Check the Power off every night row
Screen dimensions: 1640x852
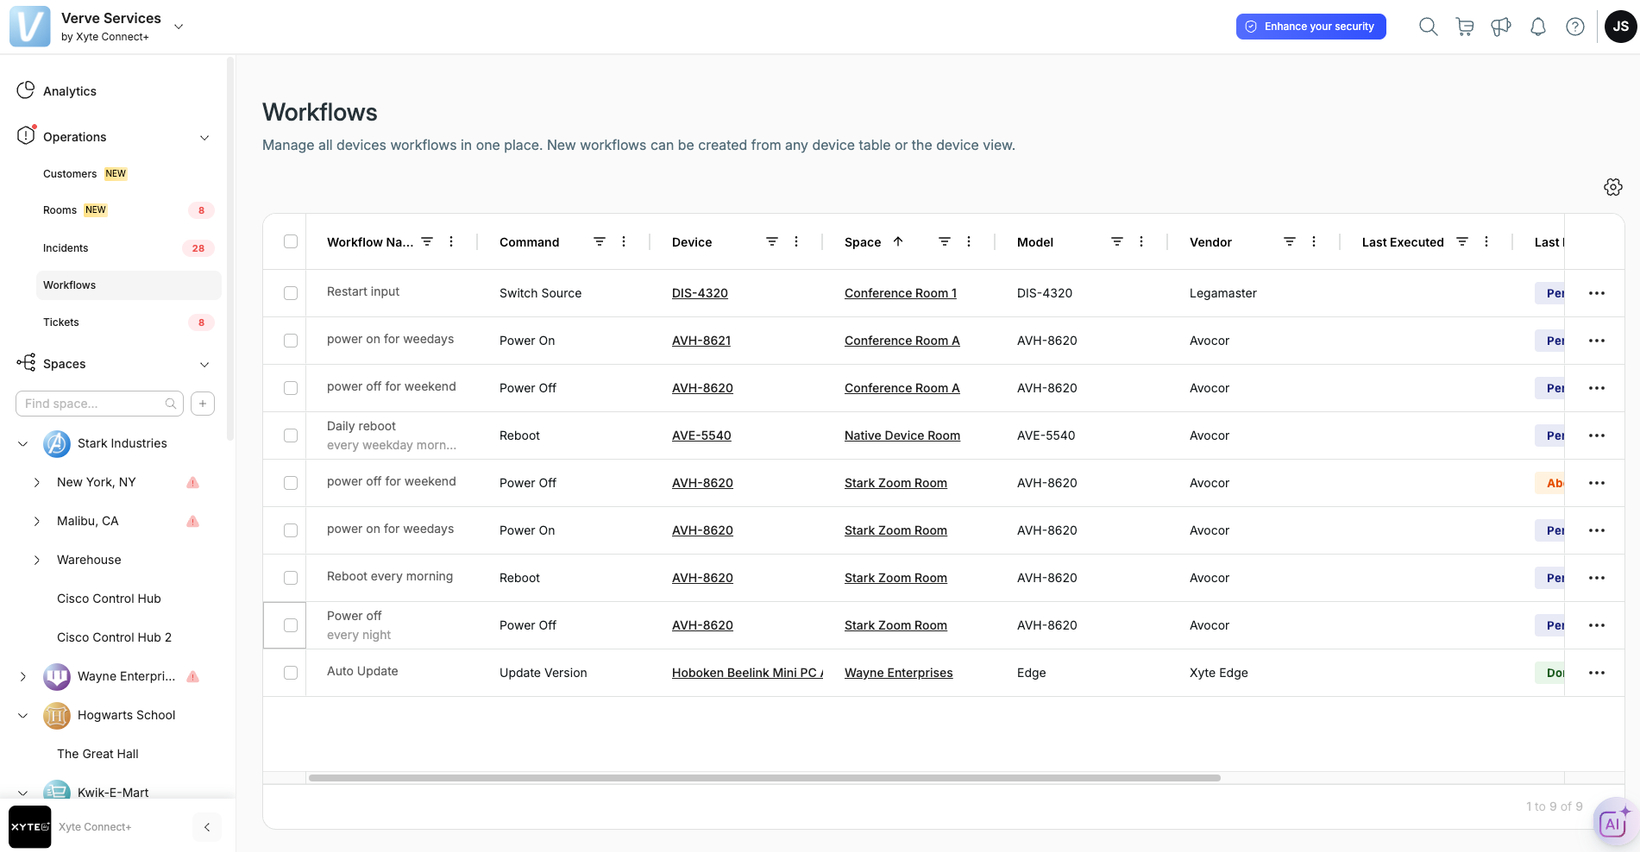291,626
